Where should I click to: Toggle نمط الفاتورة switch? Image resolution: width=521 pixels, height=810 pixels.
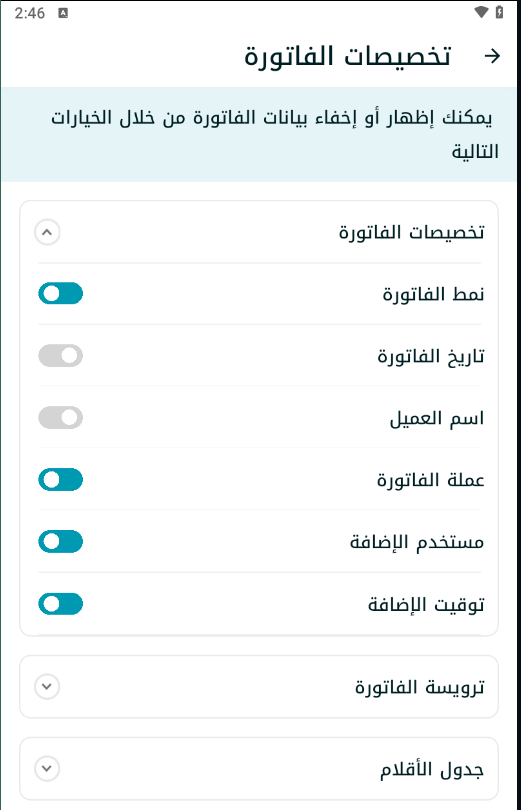click(60, 293)
